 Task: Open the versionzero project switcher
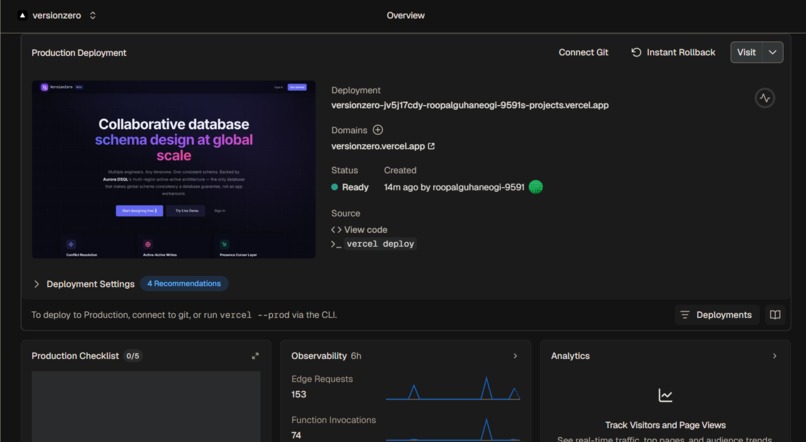coord(93,15)
